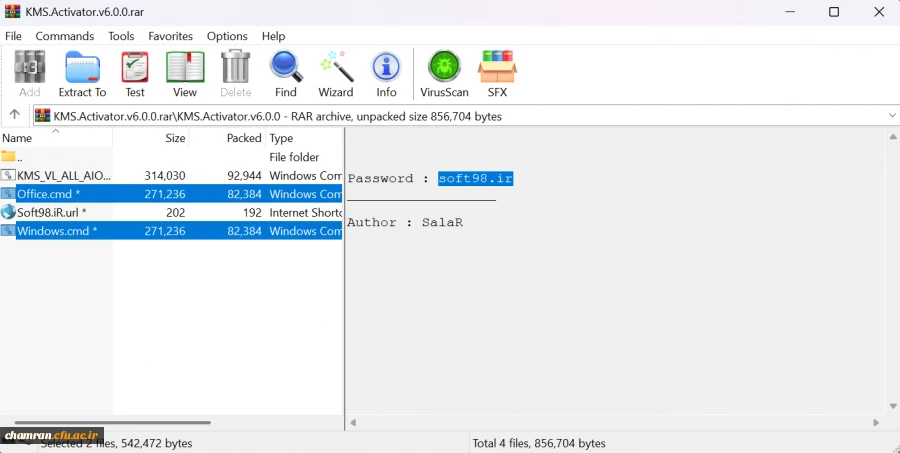The image size is (900, 453).
Task: Select the Windows.cmd file row
Action: 171,230
